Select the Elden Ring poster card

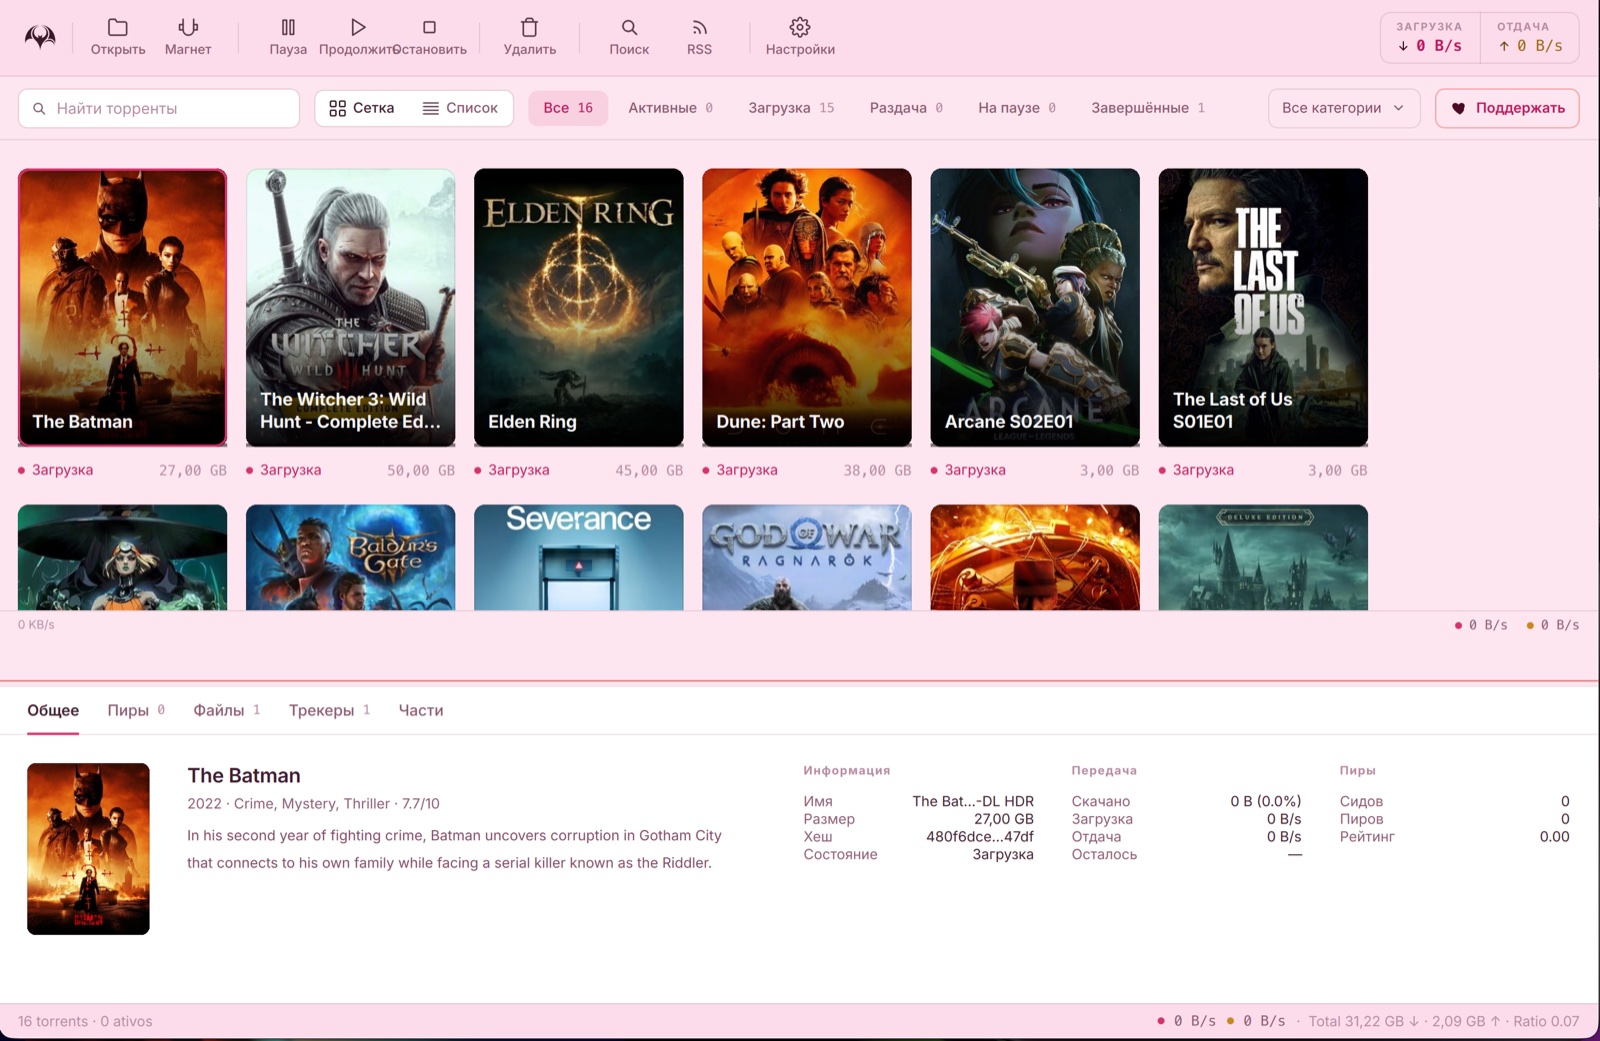pyautogui.click(x=579, y=307)
